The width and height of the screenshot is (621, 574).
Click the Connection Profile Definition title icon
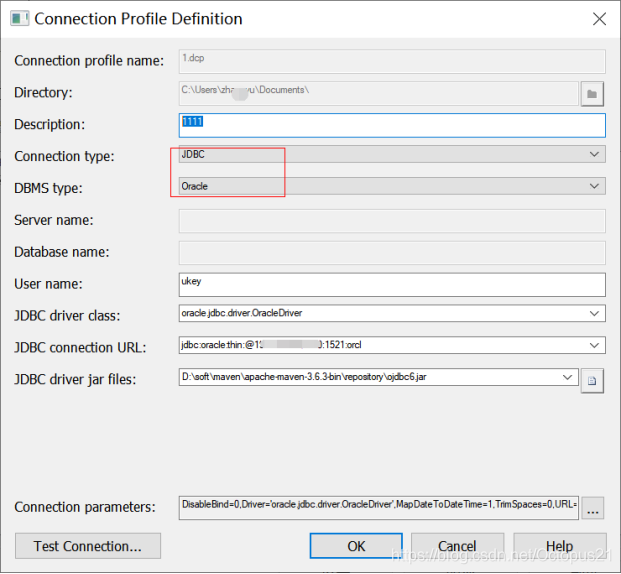[x=19, y=19]
